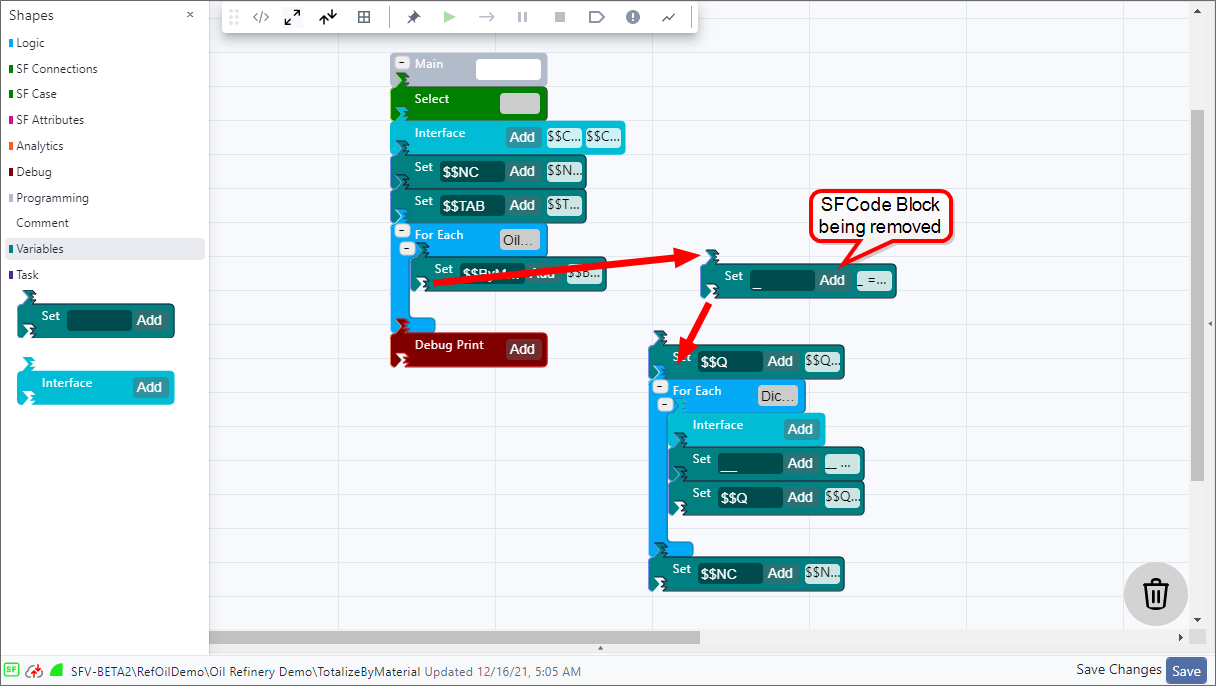Click the Main block name input field
Screen dimensions: 1216x686
(x=508, y=70)
